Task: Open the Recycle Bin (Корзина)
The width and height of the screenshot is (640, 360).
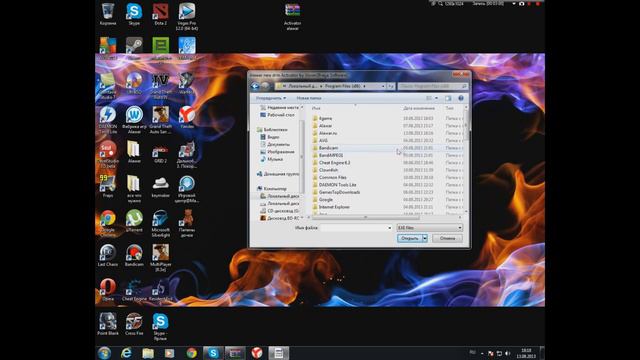Action: (108, 14)
